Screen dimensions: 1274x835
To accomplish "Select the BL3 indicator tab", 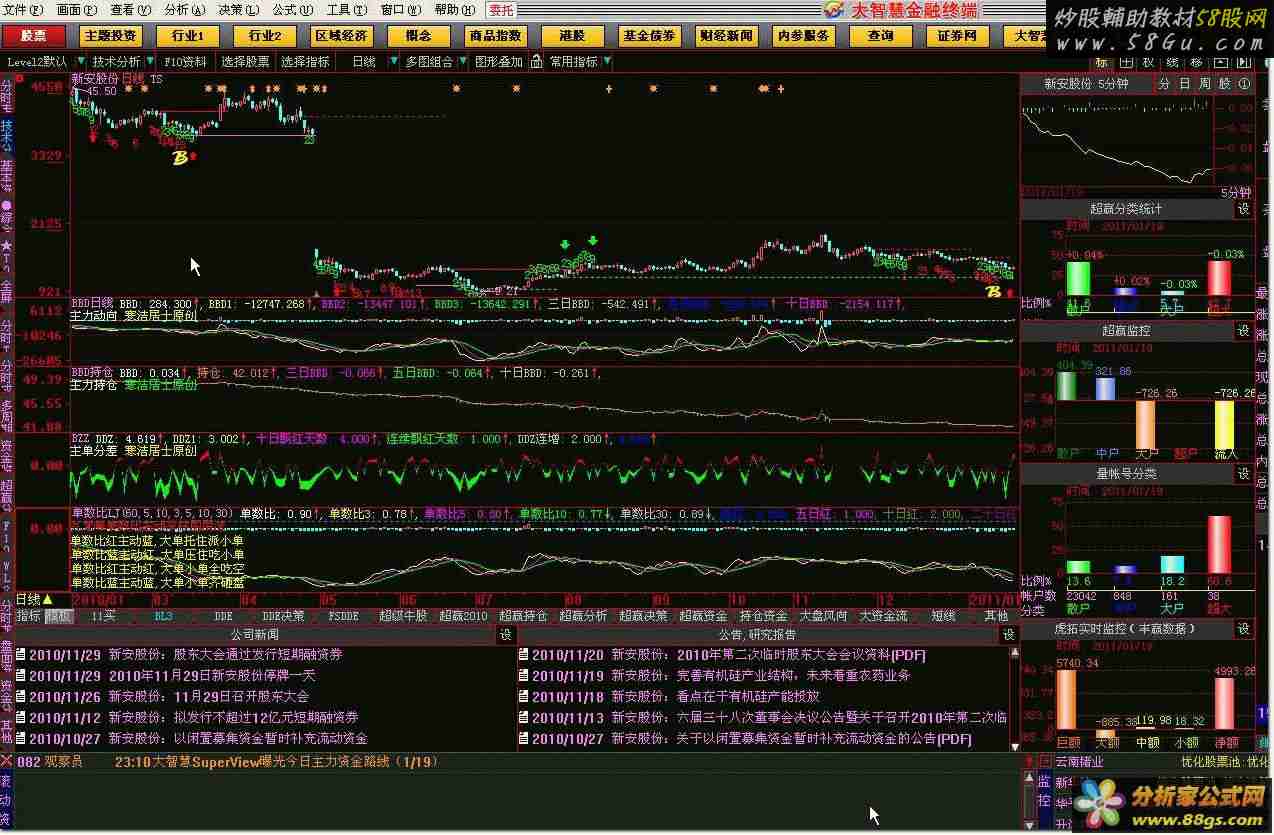I will (x=163, y=616).
